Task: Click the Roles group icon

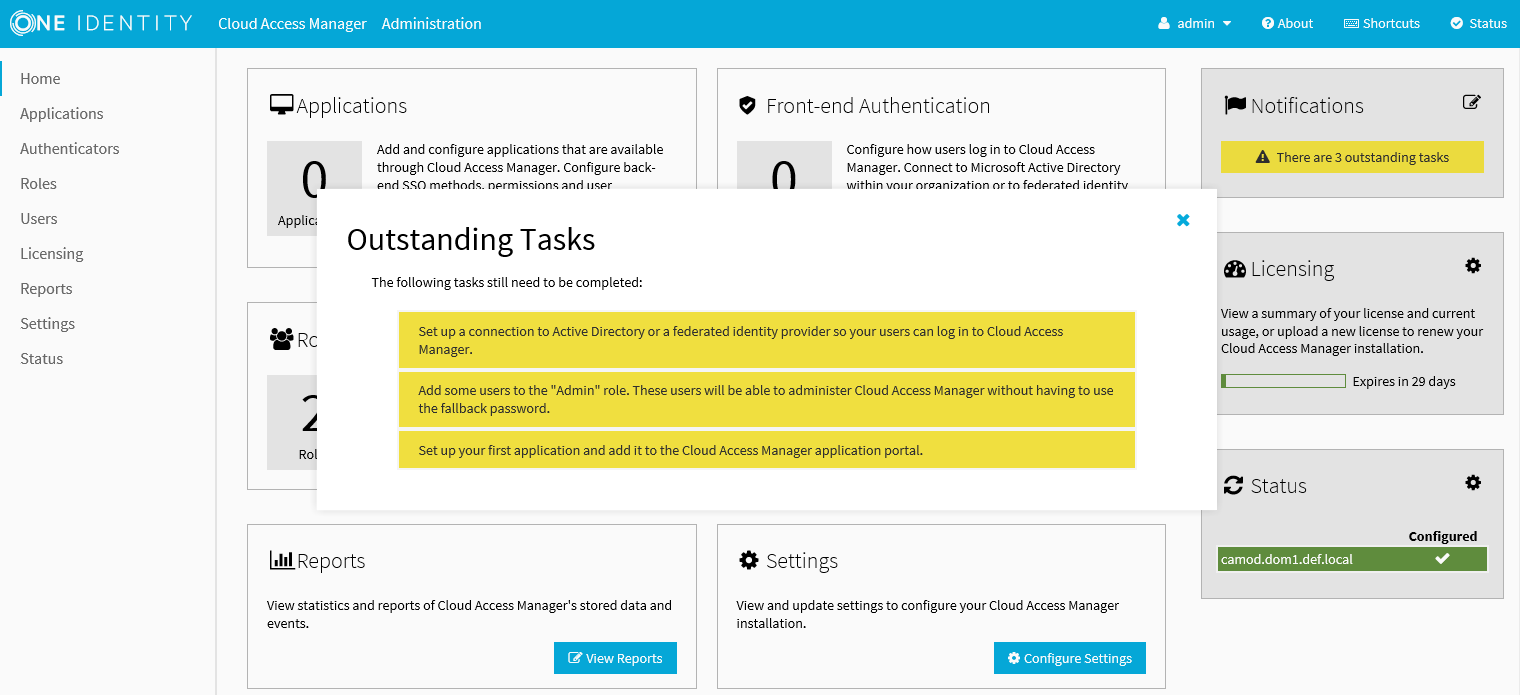Action: [281, 339]
